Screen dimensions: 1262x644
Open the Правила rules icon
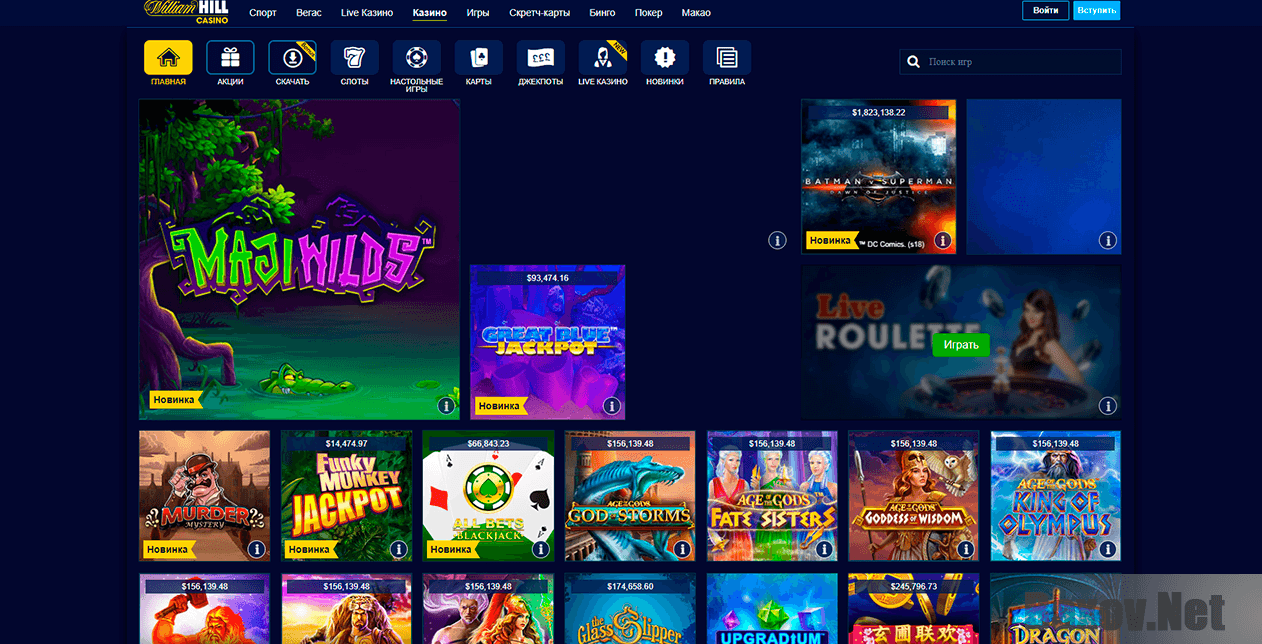726,57
